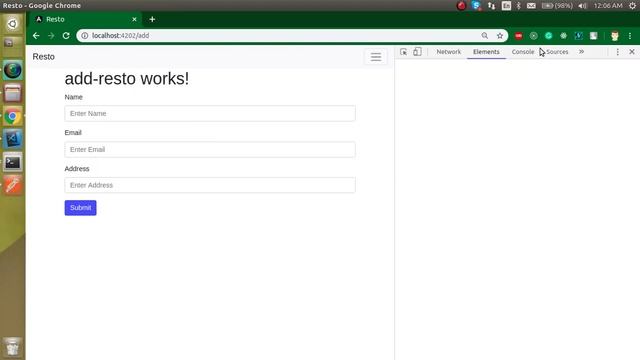The width and height of the screenshot is (640, 360).
Task: Open DevTools customize three-dot menu
Action: tap(618, 52)
